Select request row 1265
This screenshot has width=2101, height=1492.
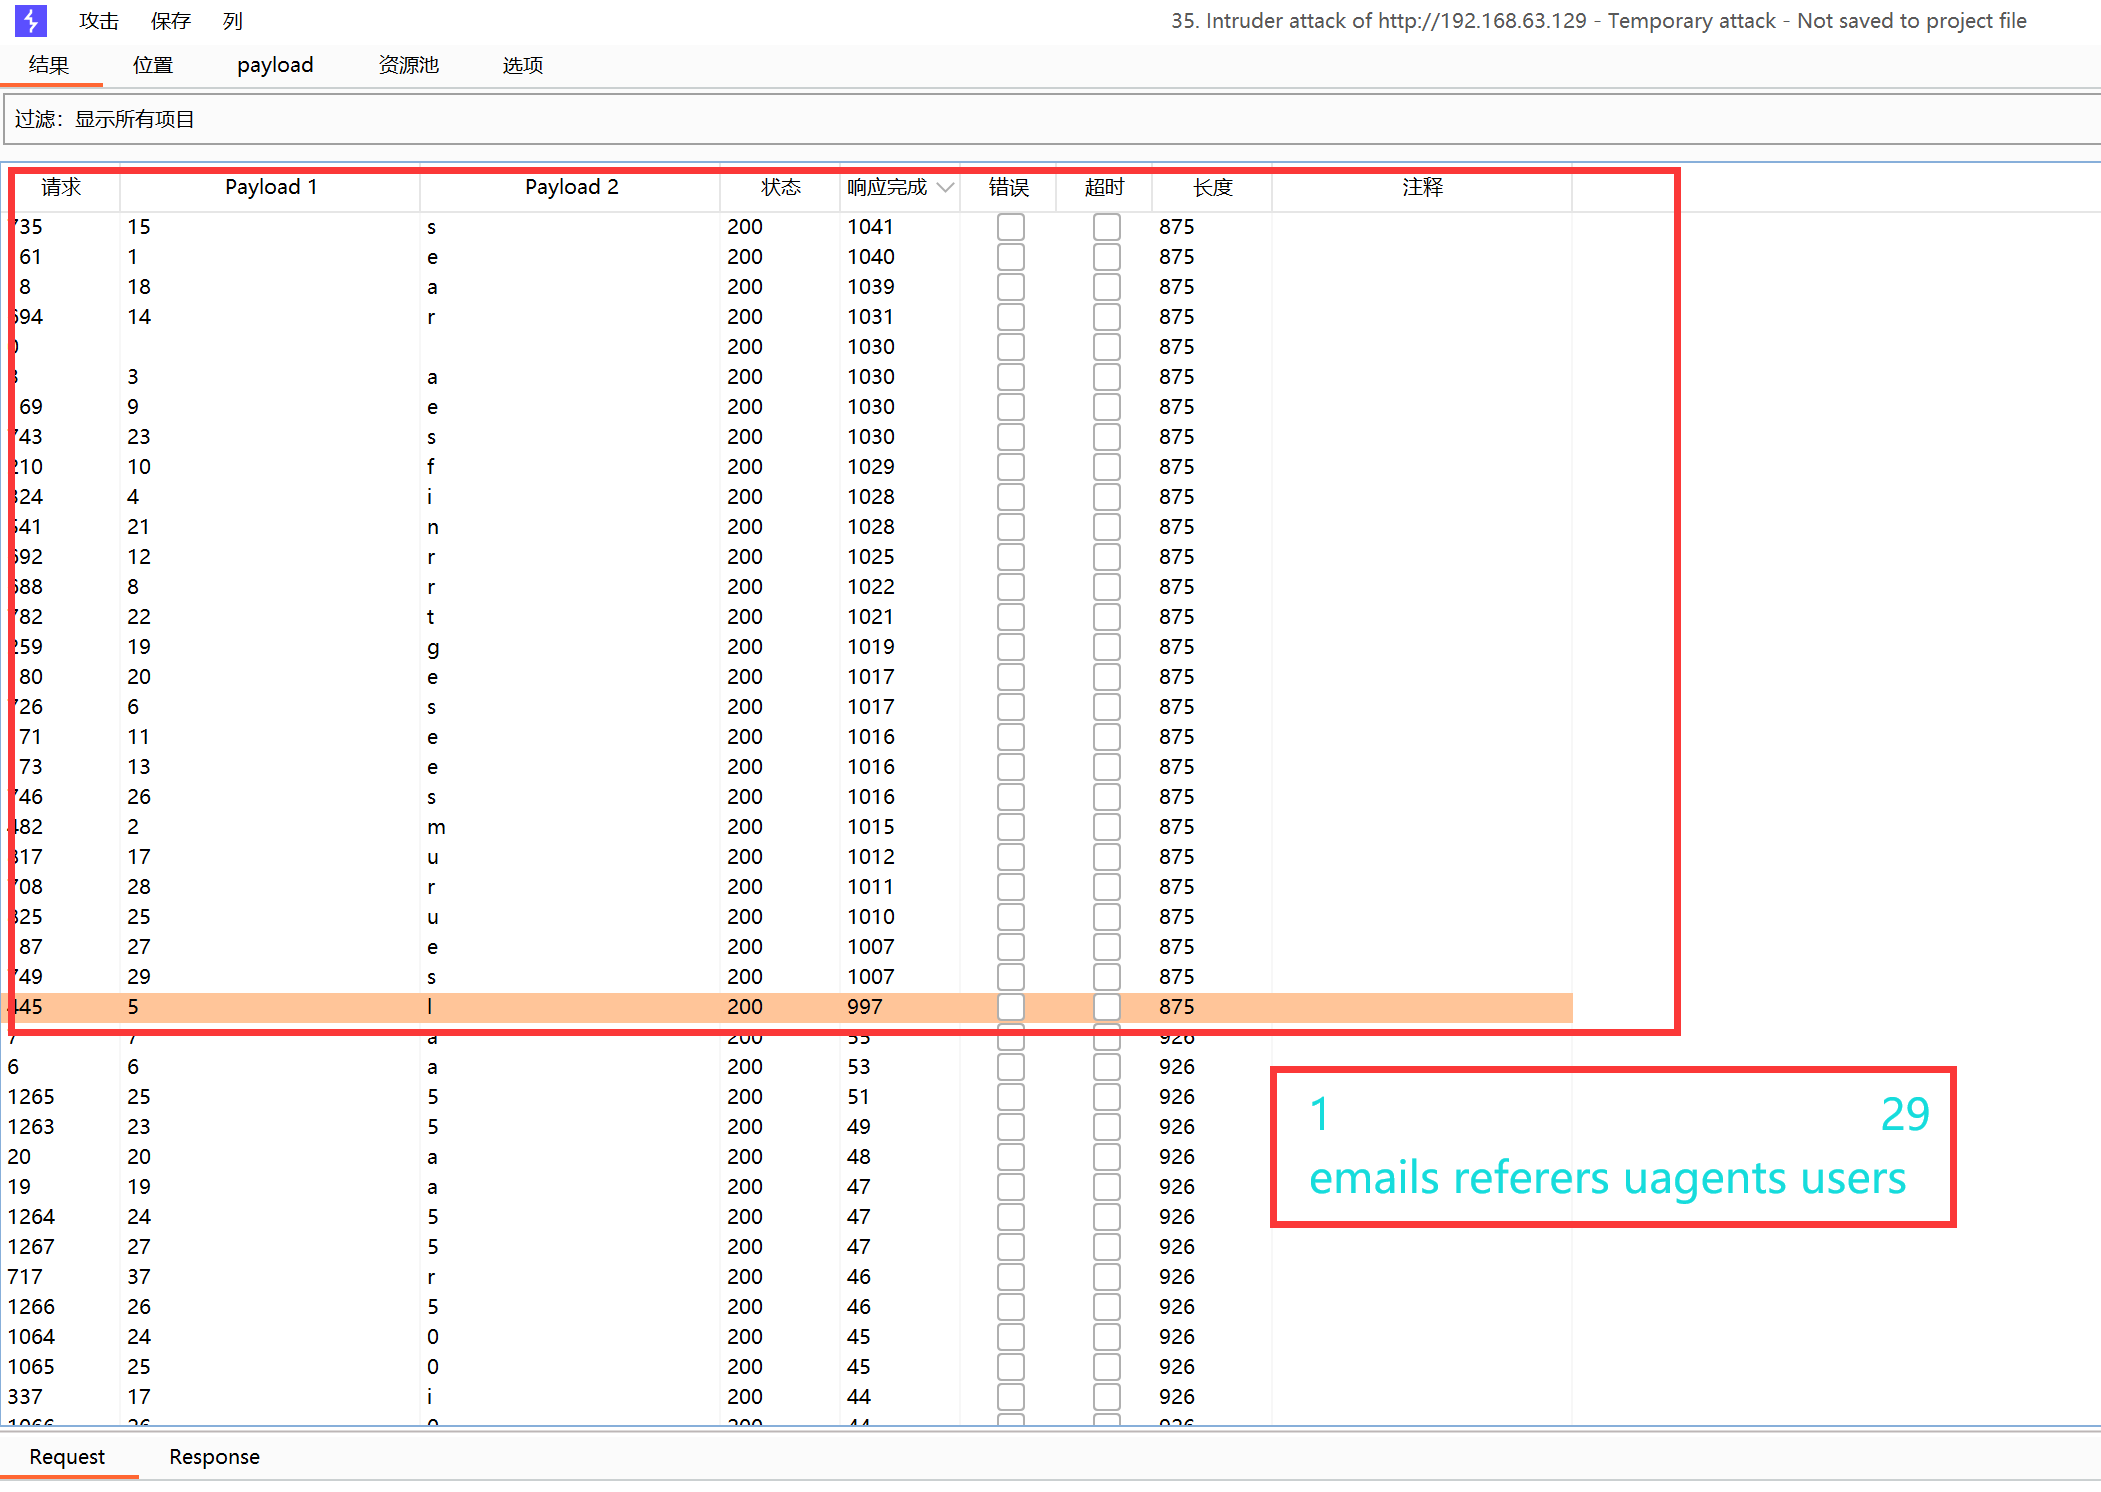point(788,1097)
